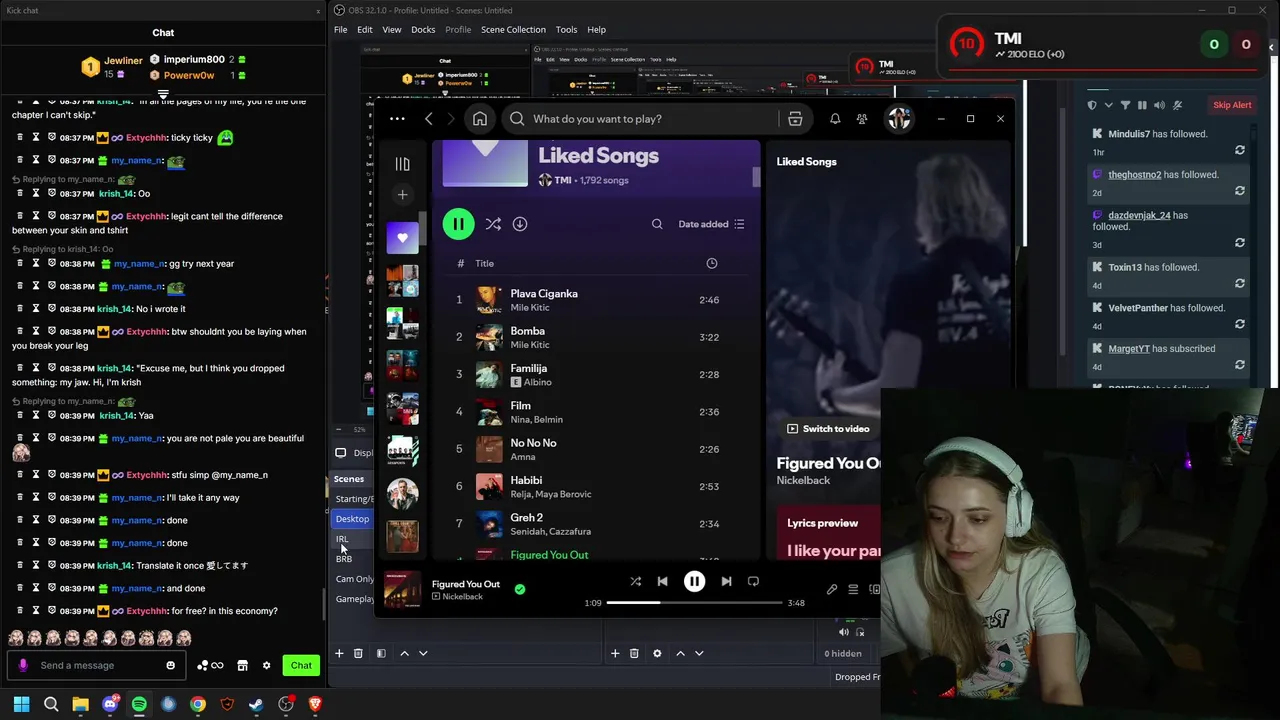Move the scene up with the arrow
Screen dimensions: 1280x720
coord(404,653)
